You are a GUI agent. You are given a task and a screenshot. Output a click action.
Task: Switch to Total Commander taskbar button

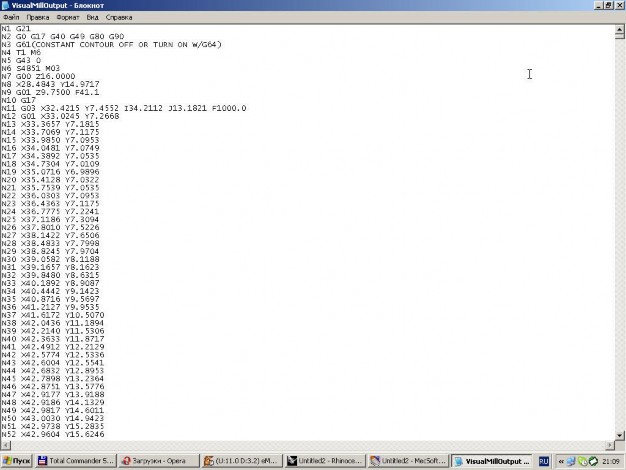tap(75, 461)
